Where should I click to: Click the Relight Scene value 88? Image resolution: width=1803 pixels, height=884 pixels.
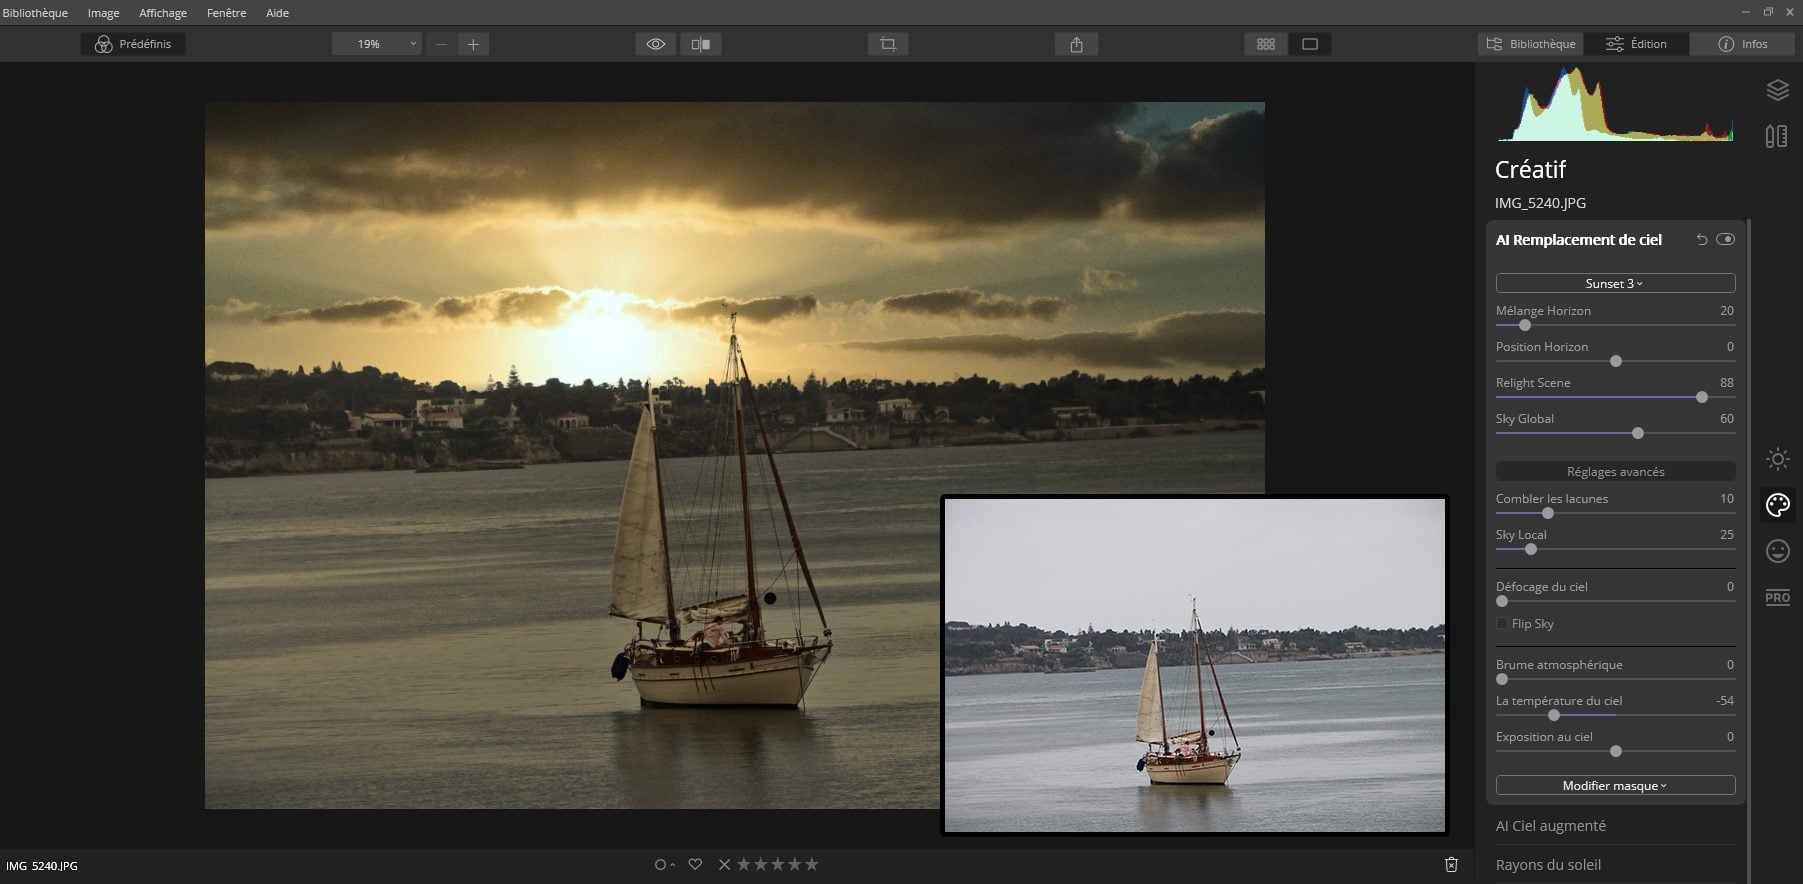pos(1727,383)
